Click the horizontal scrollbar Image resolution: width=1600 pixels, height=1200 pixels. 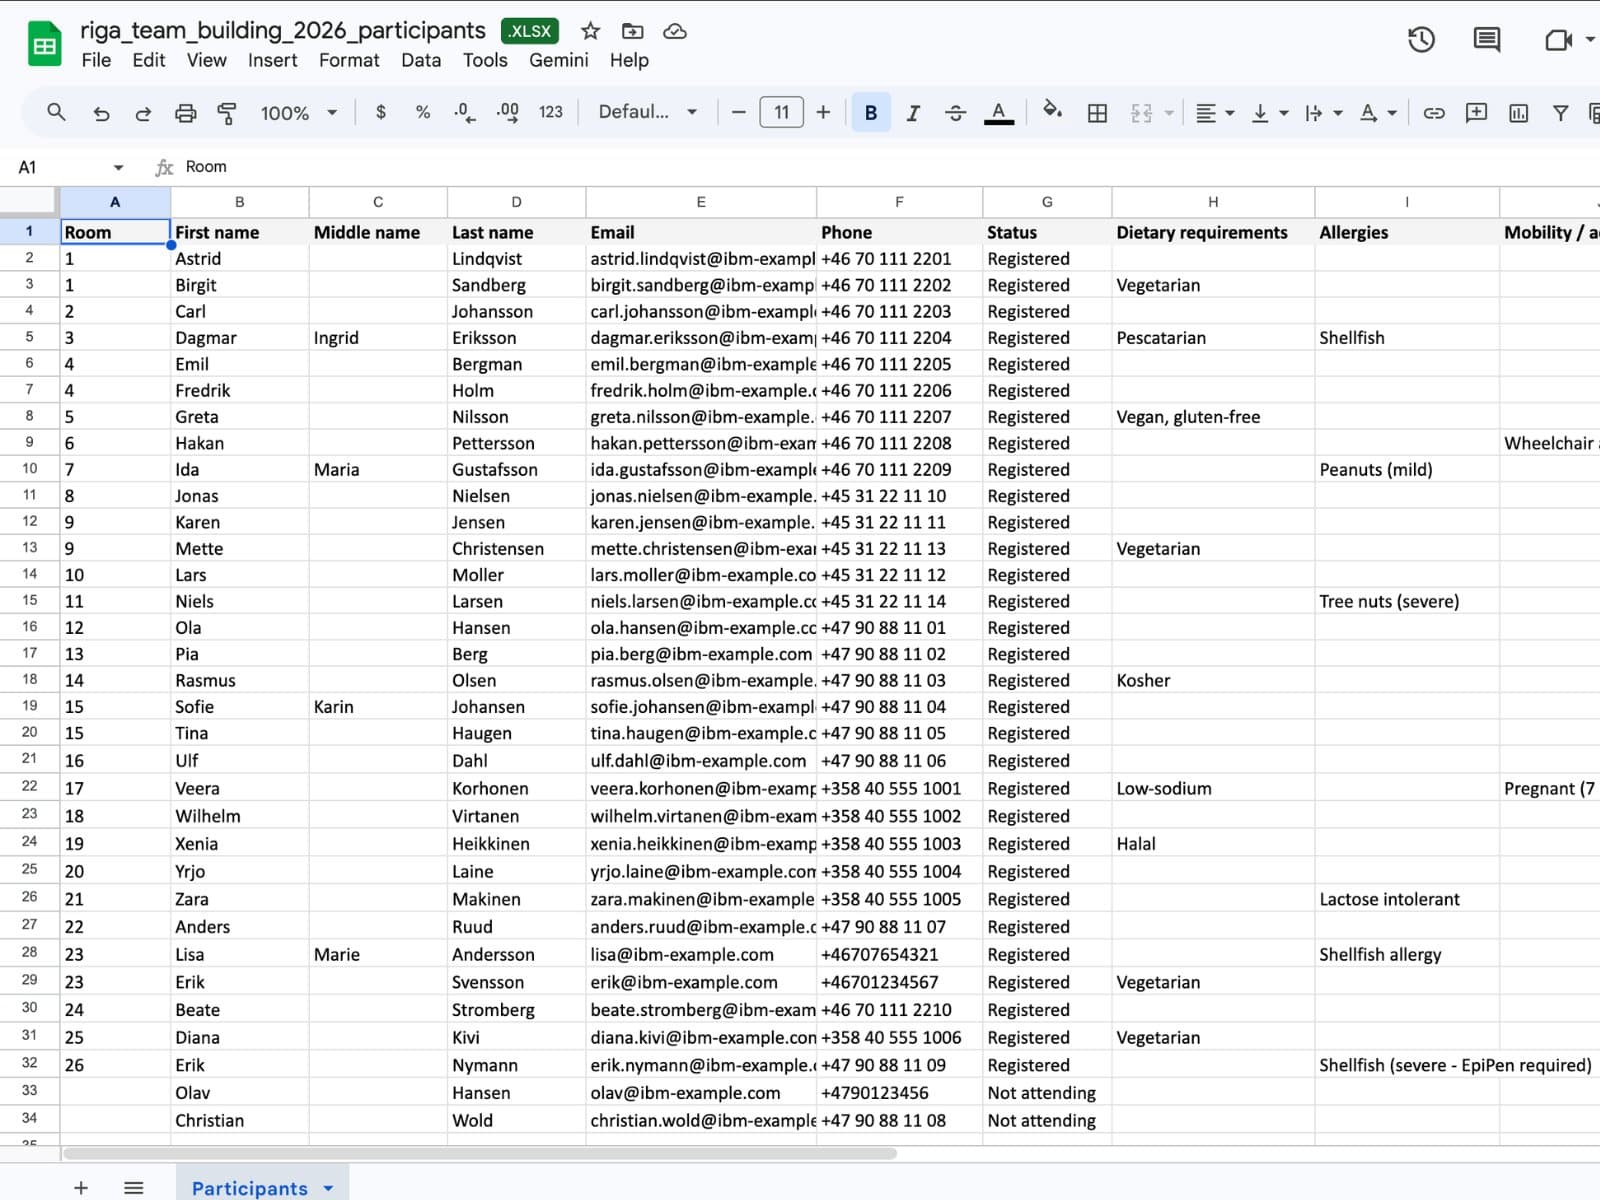pos(480,1152)
